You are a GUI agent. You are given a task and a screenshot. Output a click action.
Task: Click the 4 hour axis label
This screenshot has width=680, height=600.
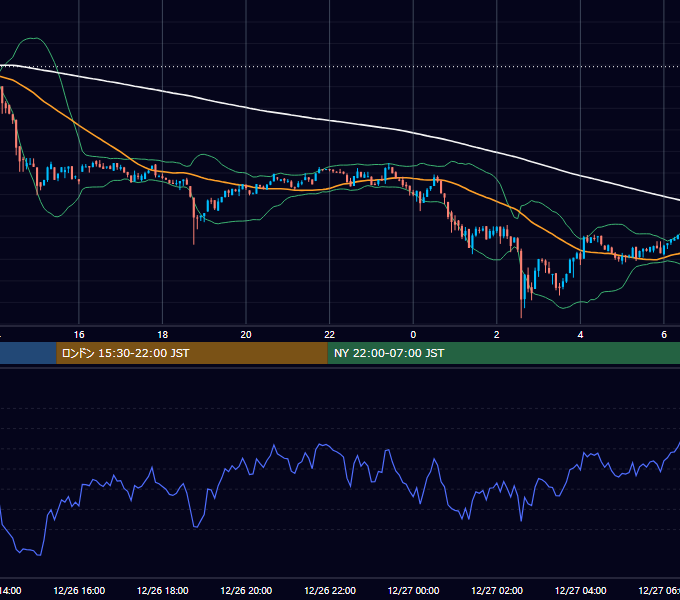[580, 335]
